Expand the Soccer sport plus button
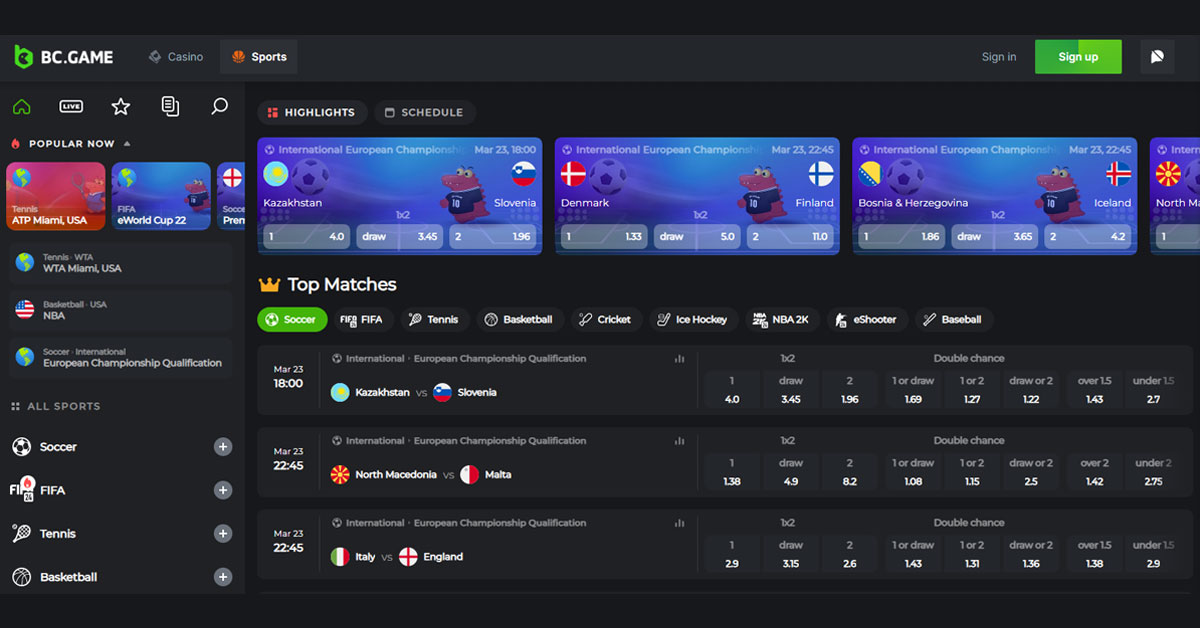Screen dimensions: 1200x628 point(223,447)
